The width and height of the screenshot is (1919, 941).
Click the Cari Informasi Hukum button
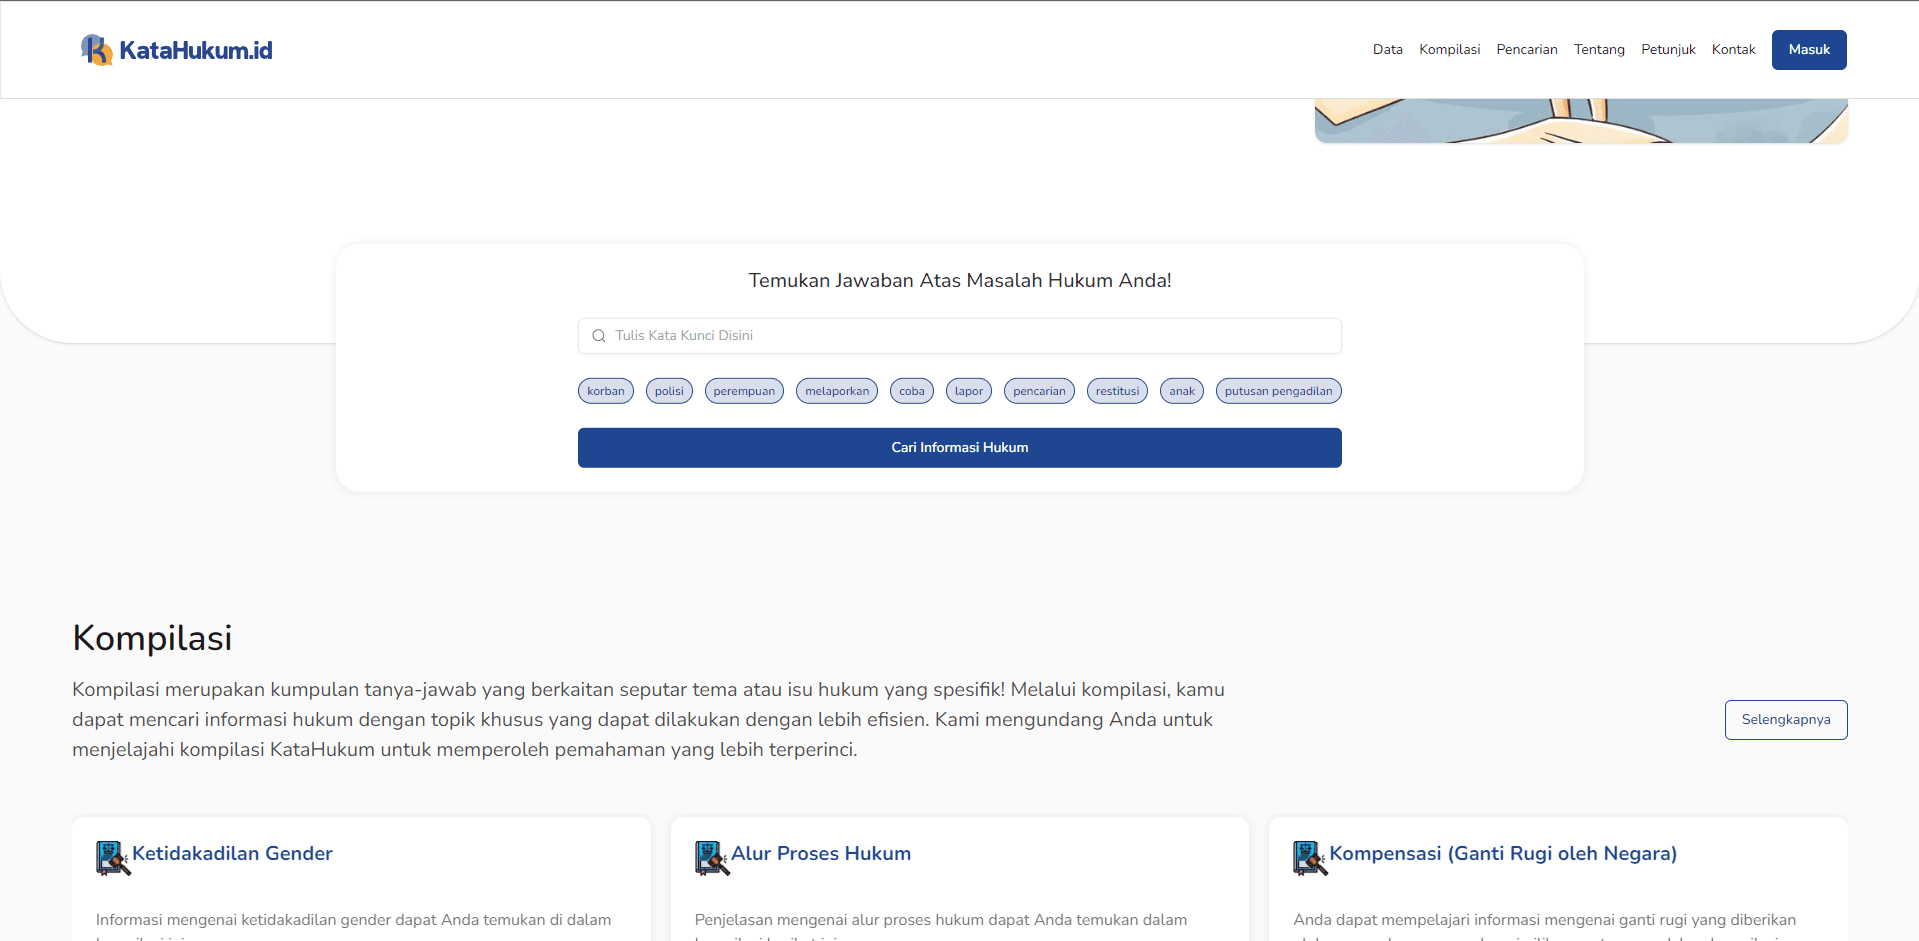point(959,448)
